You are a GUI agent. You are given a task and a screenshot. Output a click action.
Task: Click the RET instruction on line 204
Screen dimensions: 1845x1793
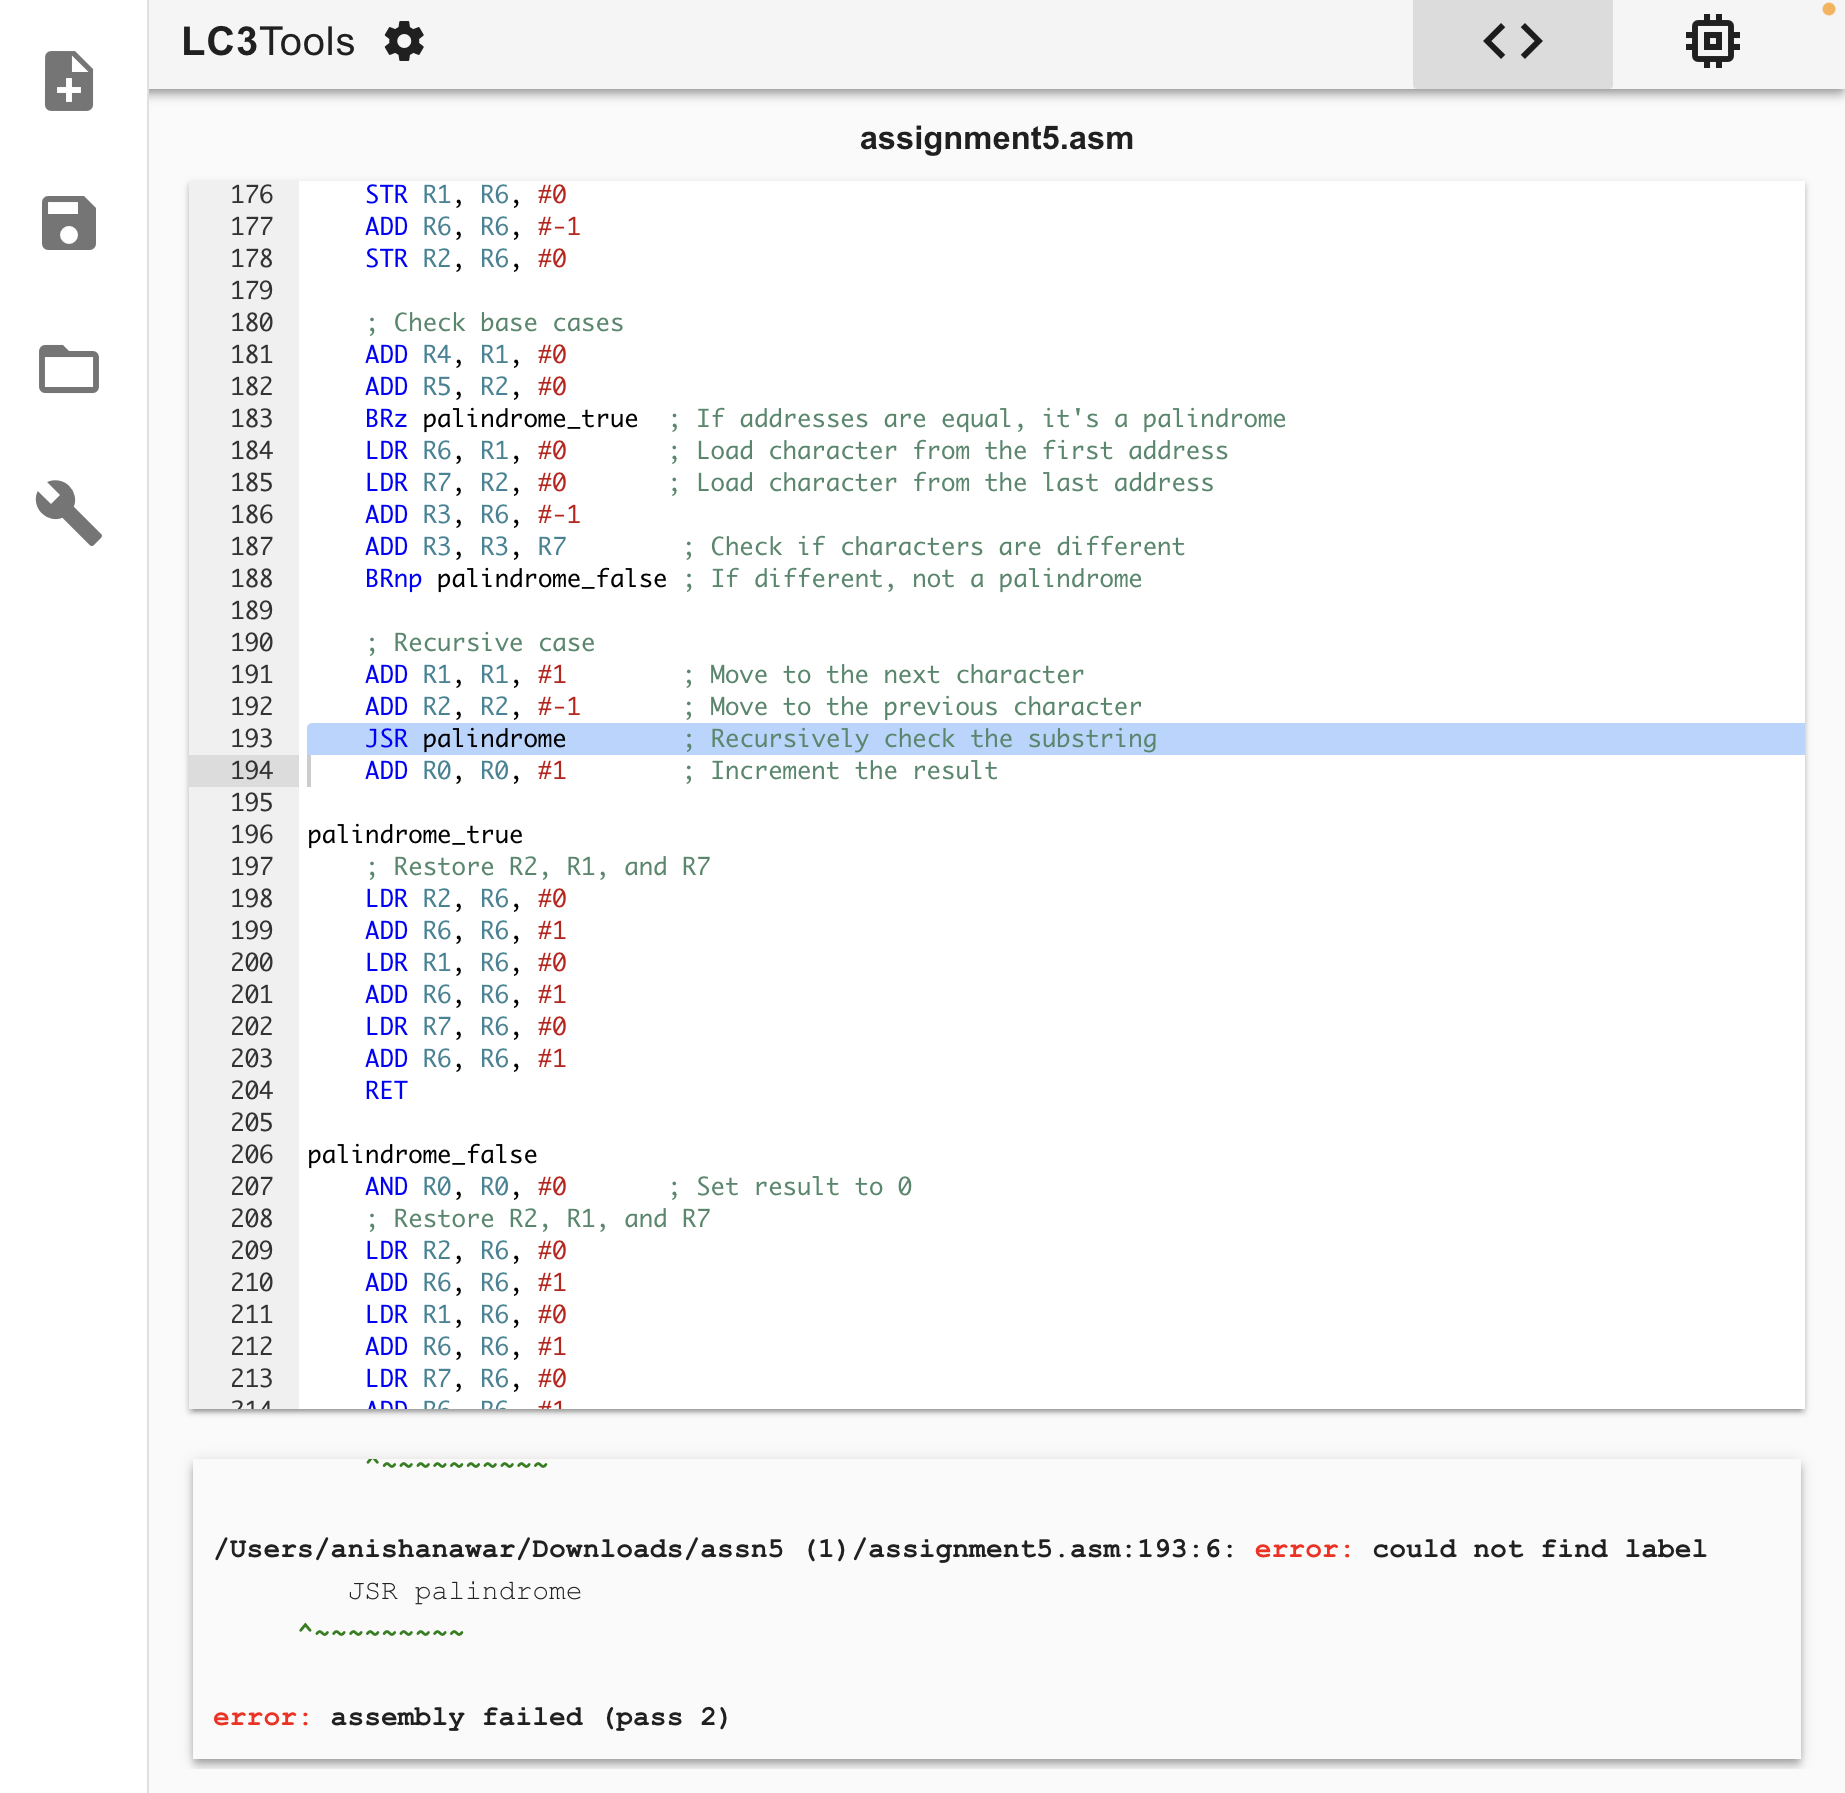[x=385, y=1090]
